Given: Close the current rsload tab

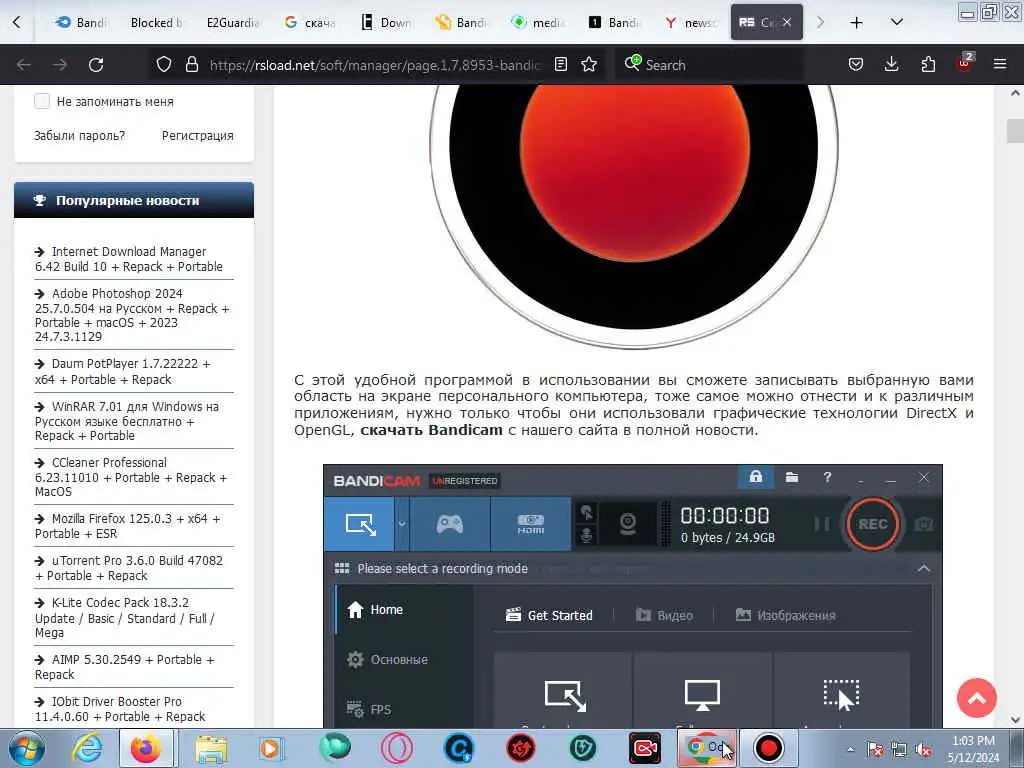Looking at the screenshot, I should click(x=787, y=22).
